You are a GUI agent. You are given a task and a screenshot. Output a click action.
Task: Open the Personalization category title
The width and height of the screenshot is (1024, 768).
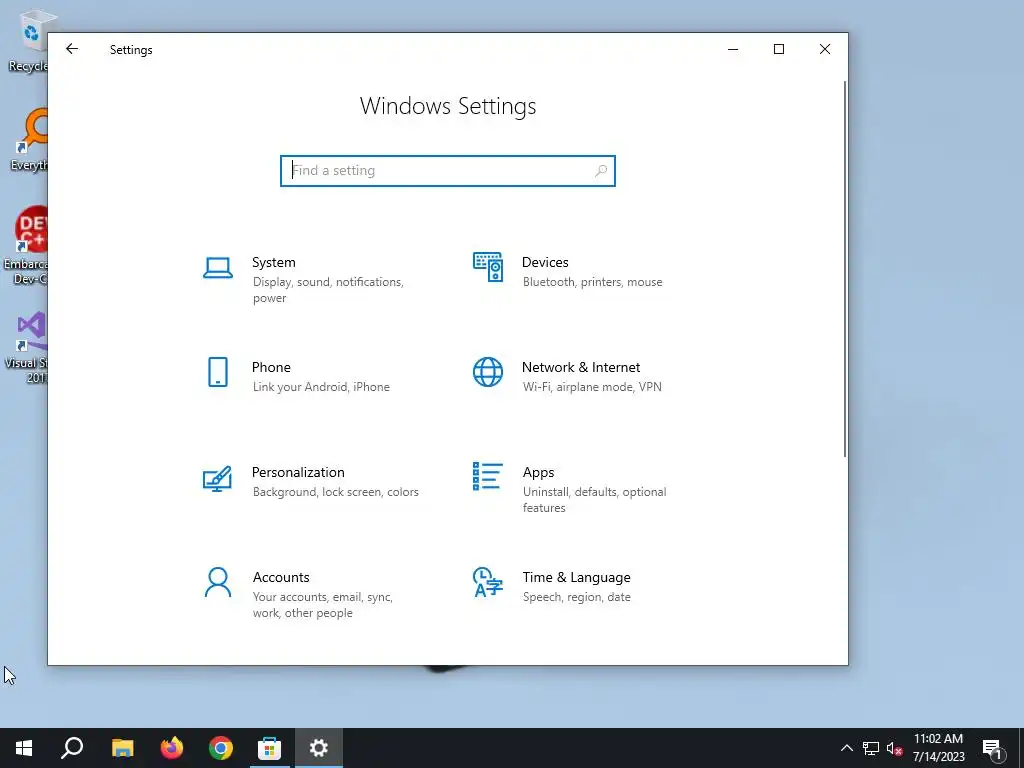[298, 473]
